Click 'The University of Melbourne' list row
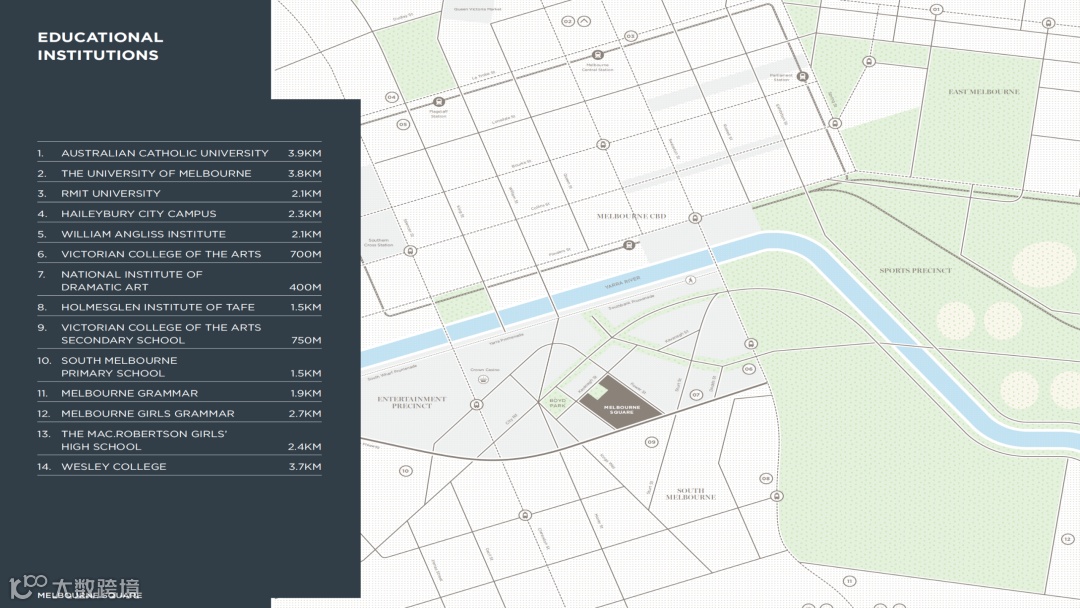Screen dimensions: 1080x608 pos(179,174)
